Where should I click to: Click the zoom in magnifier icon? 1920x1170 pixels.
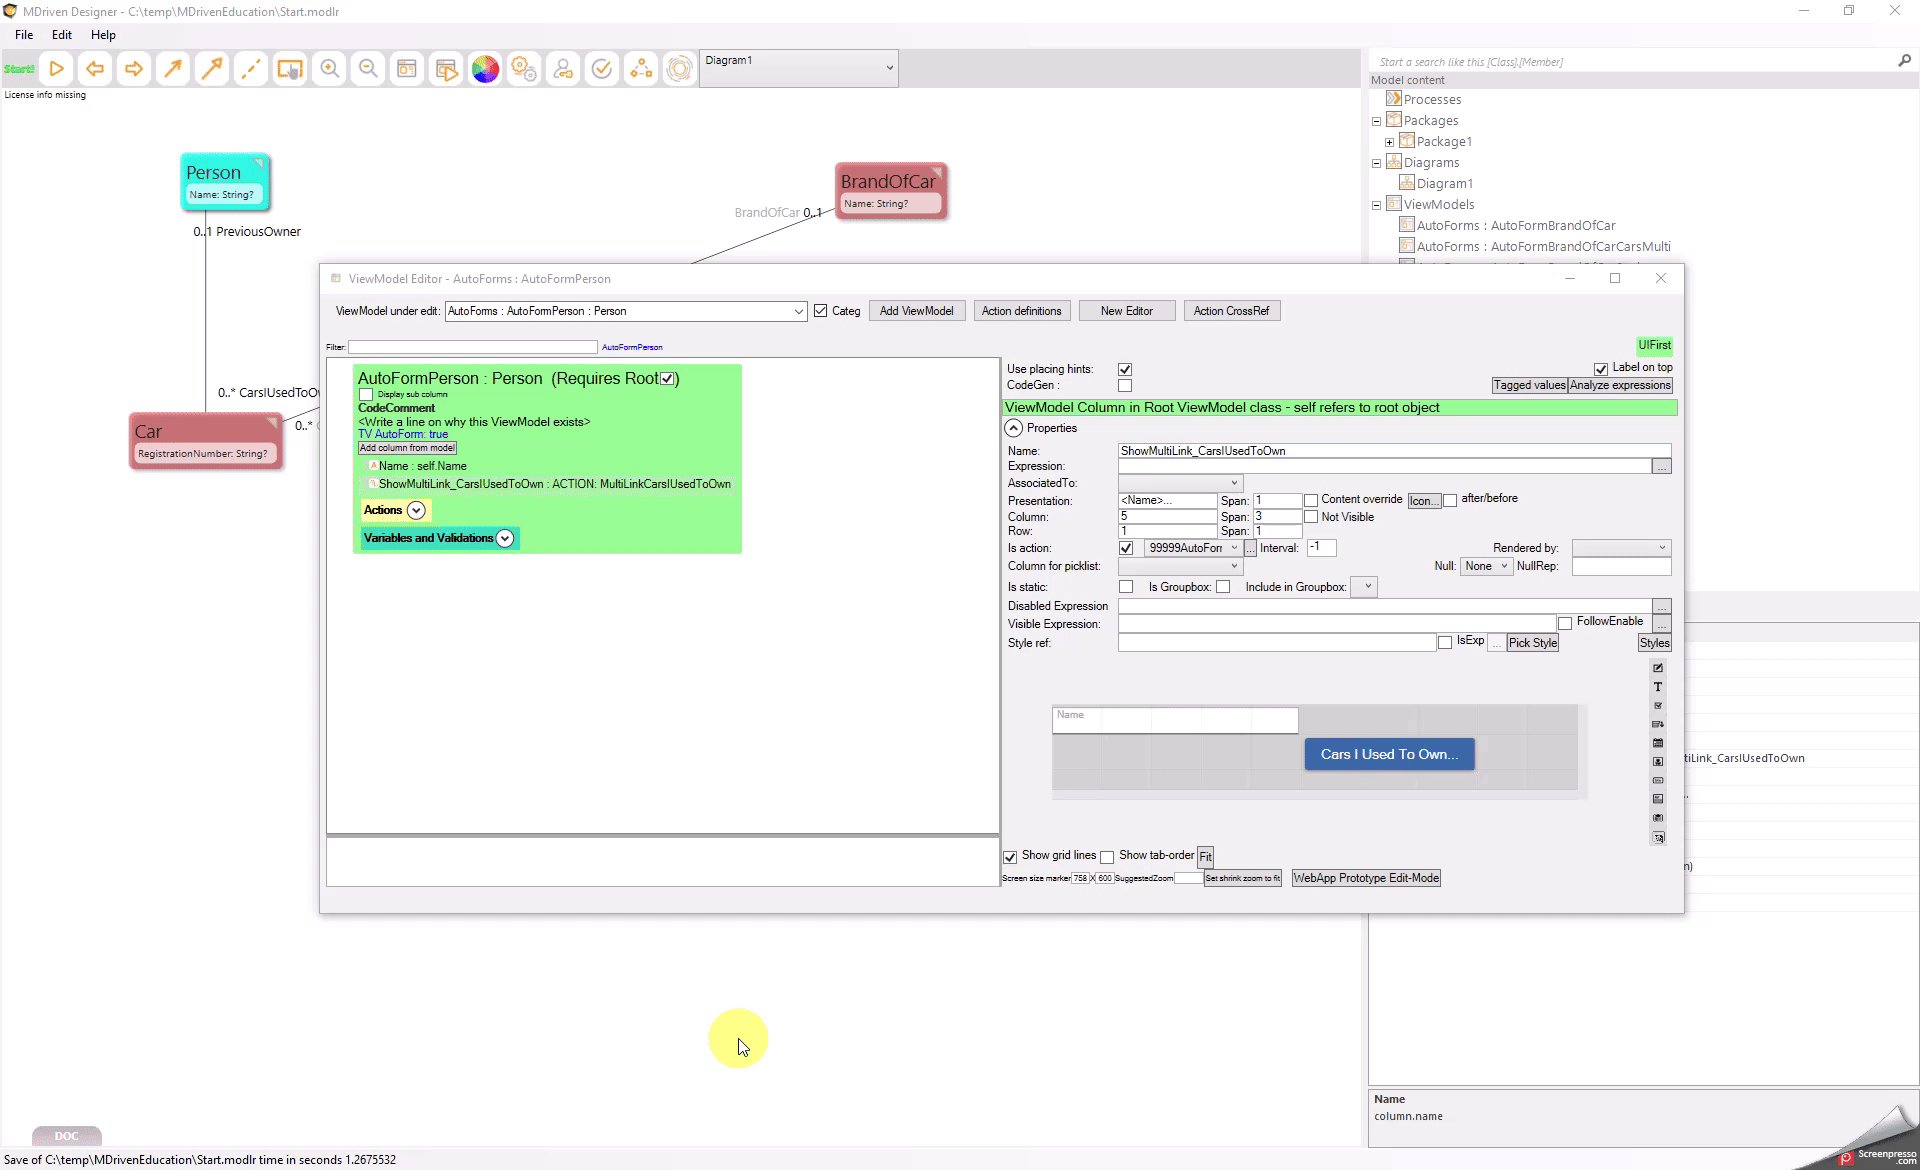[x=329, y=69]
